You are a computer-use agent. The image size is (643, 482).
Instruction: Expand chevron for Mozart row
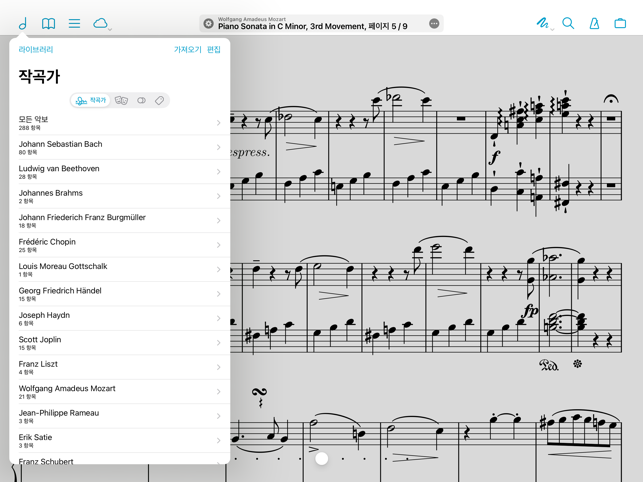(x=219, y=391)
